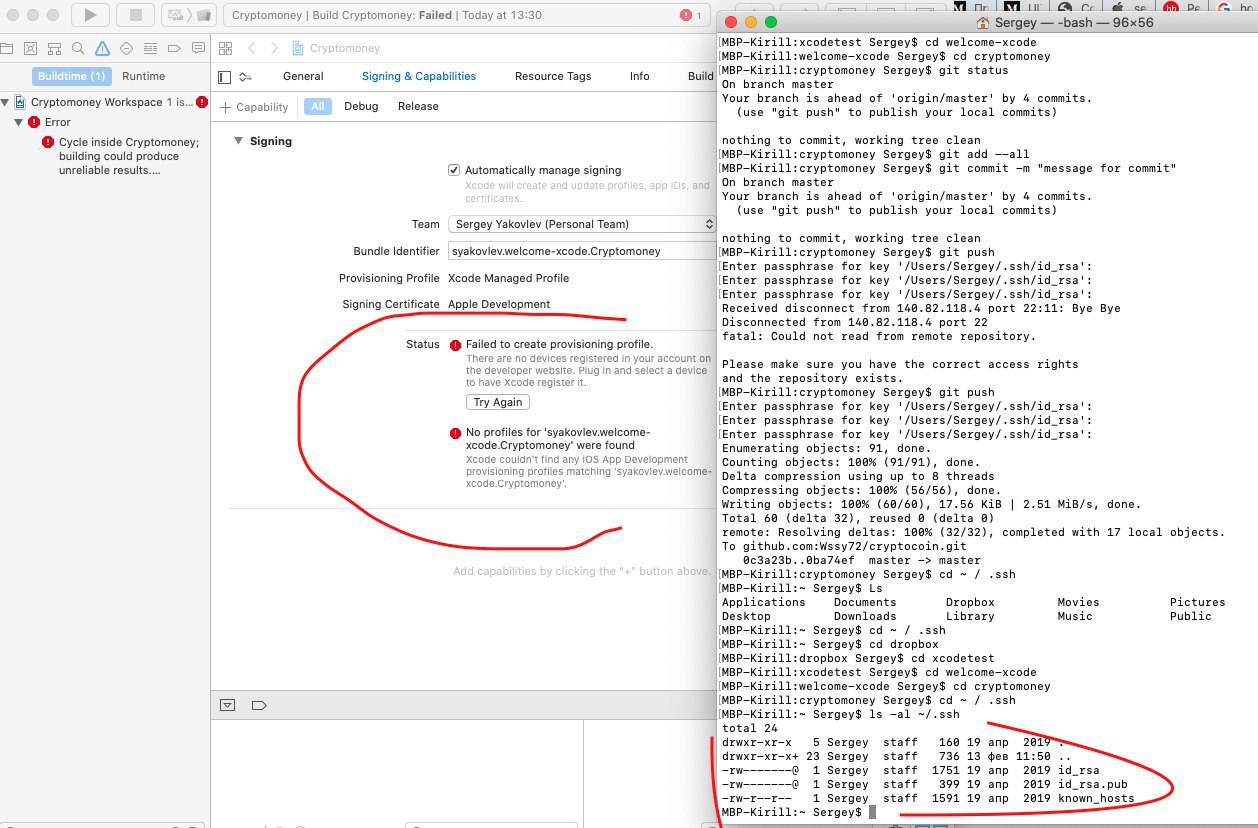Open the Project navigator folder icon
This screenshot has height=828, width=1258.
[x=7, y=48]
